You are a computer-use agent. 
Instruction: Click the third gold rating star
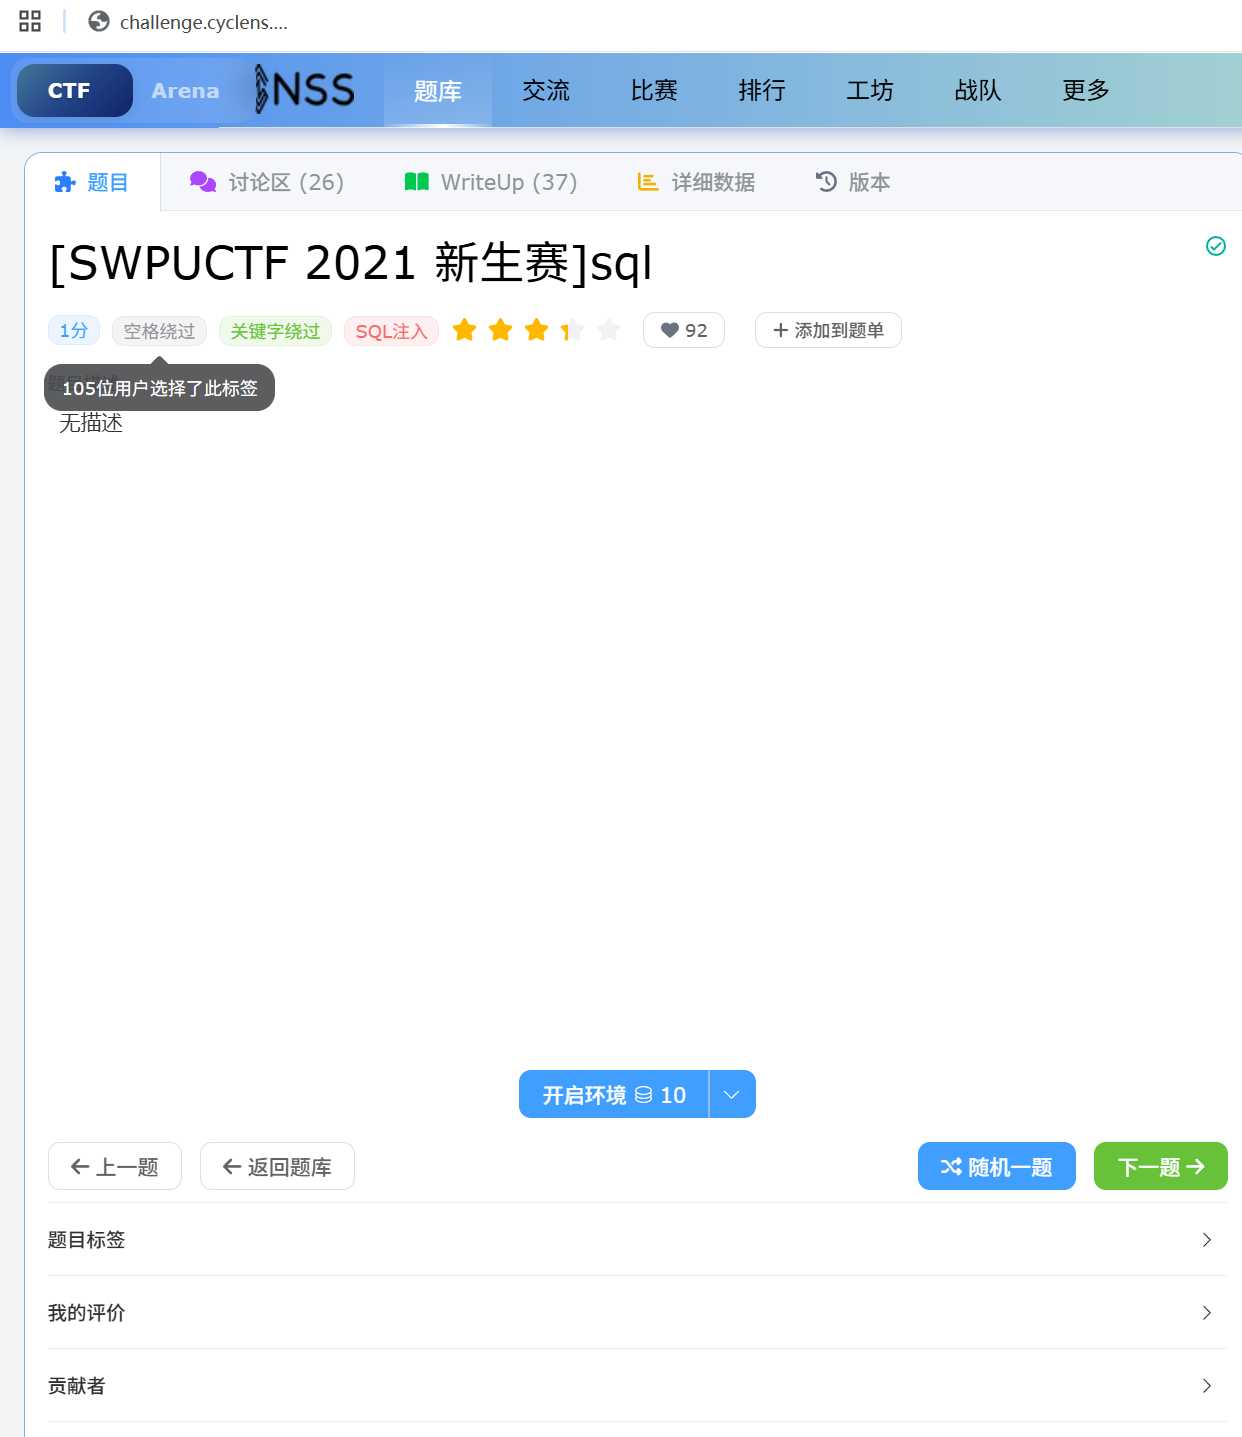tap(536, 330)
